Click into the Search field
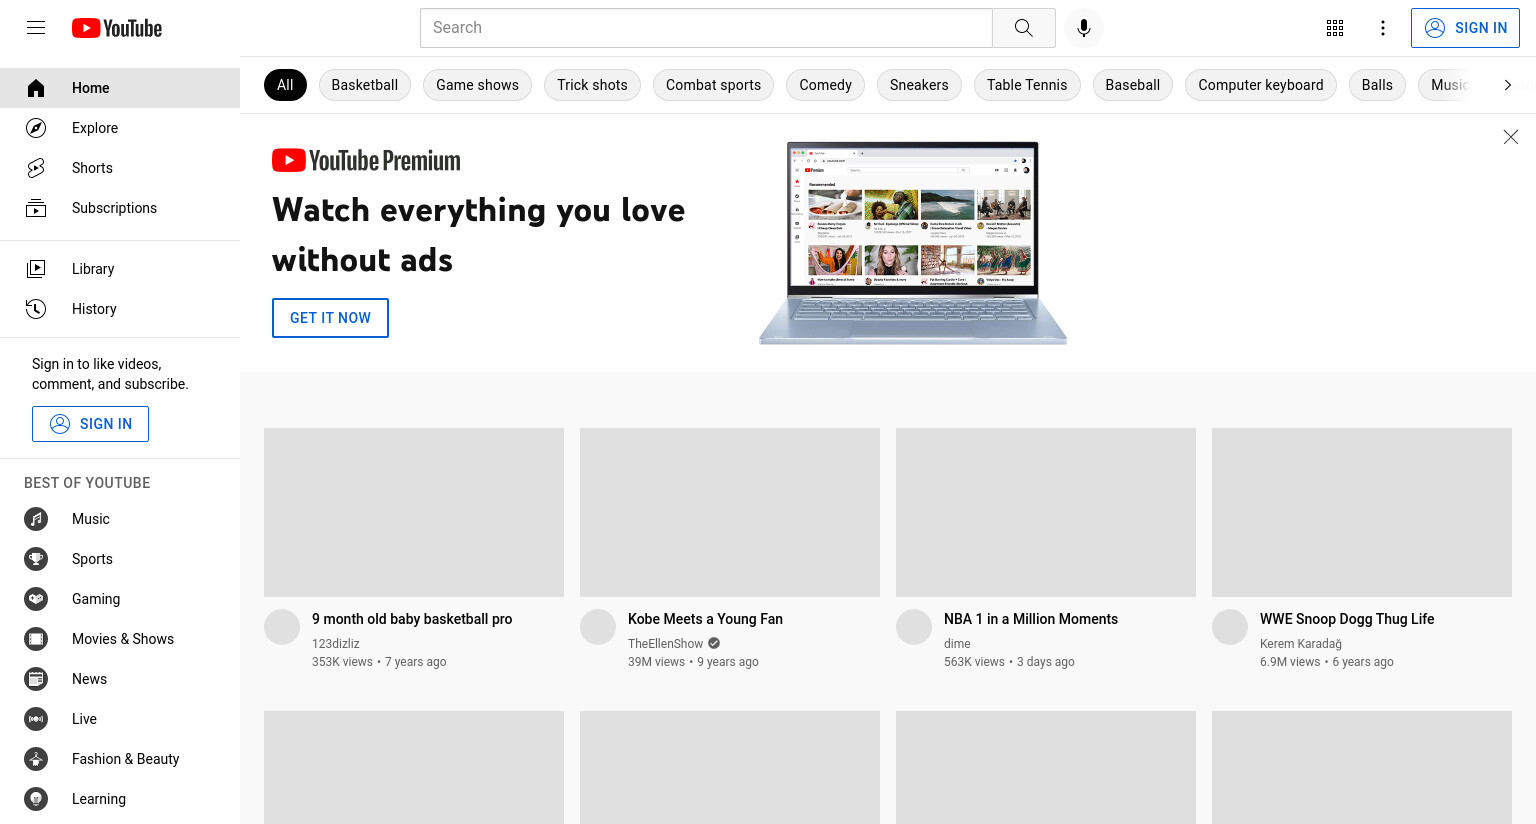1536x824 pixels. (x=706, y=28)
